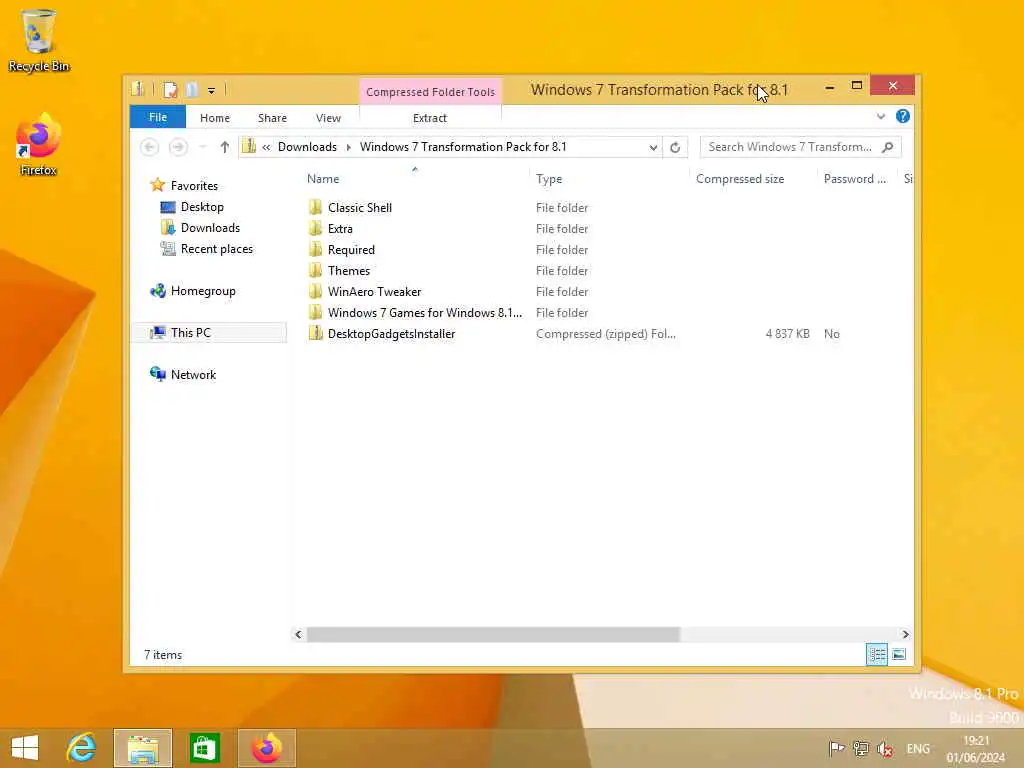Image resolution: width=1024 pixels, height=768 pixels.
Task: Click the ENG input language indicator
Action: coord(918,749)
